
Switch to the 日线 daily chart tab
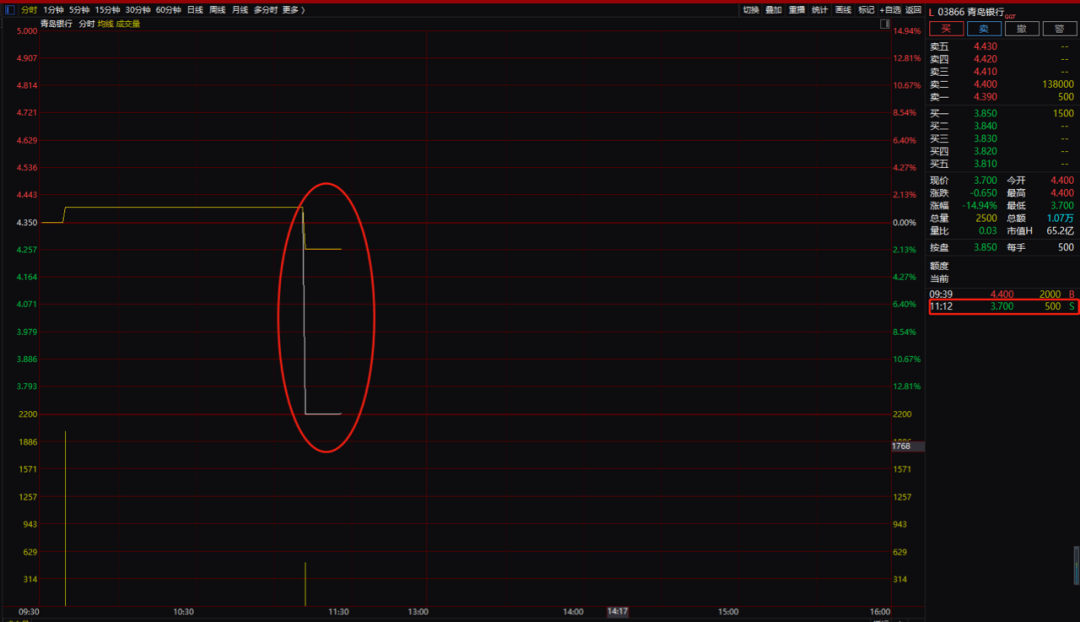195,10
